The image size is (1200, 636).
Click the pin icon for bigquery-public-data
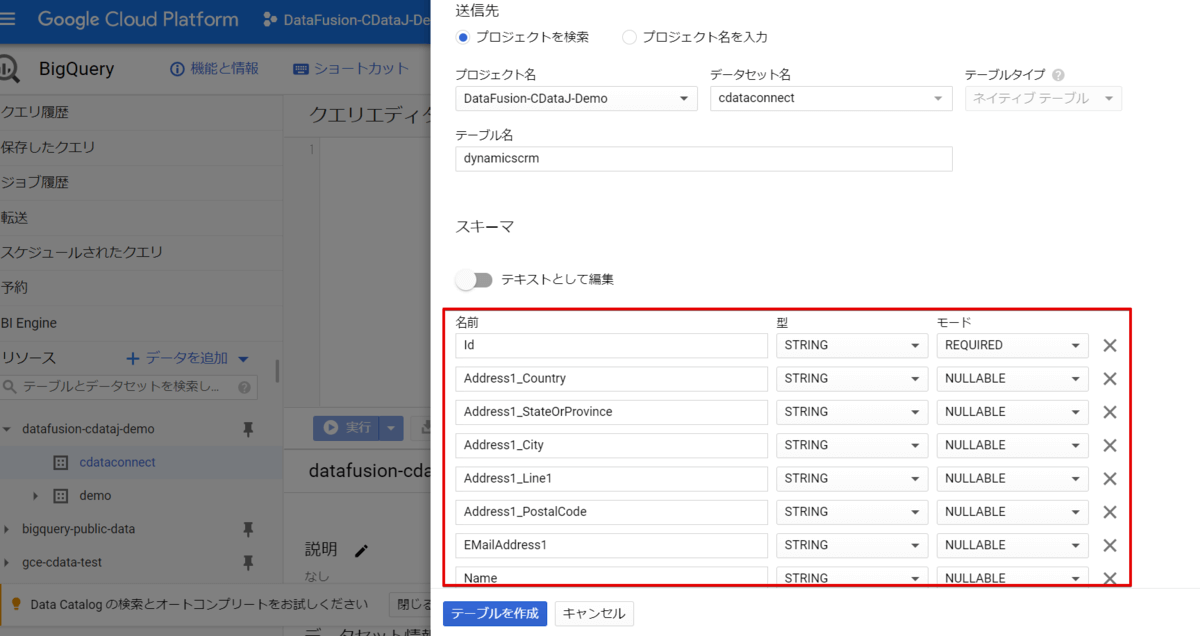[248, 529]
